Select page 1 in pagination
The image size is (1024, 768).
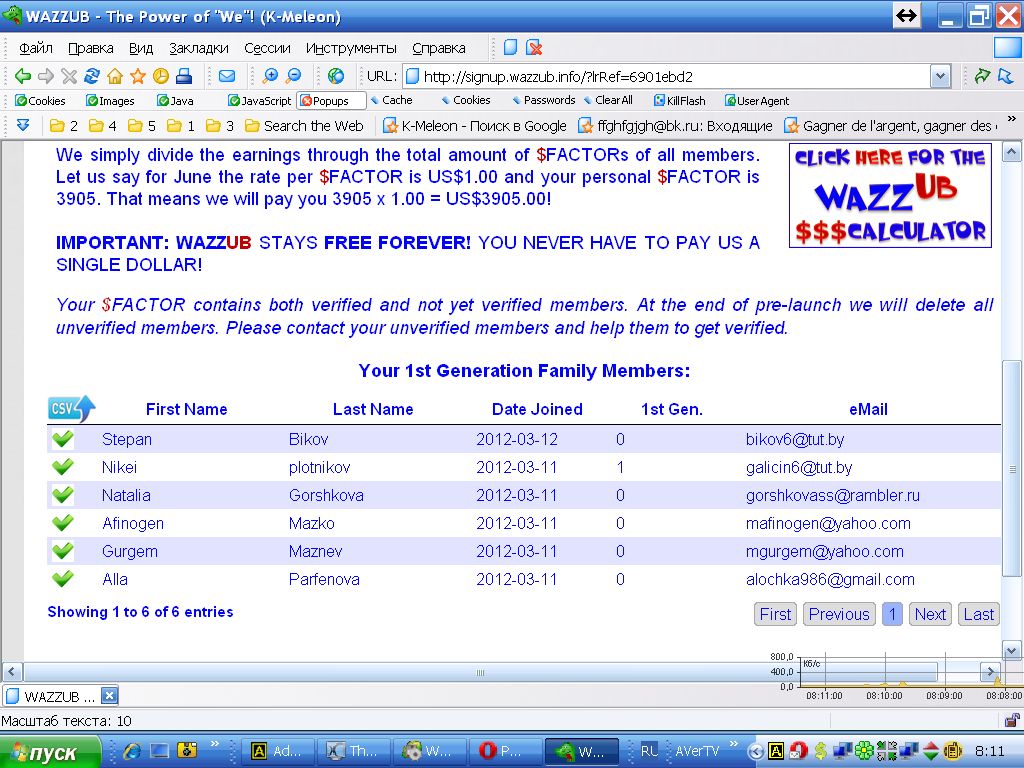[892, 614]
